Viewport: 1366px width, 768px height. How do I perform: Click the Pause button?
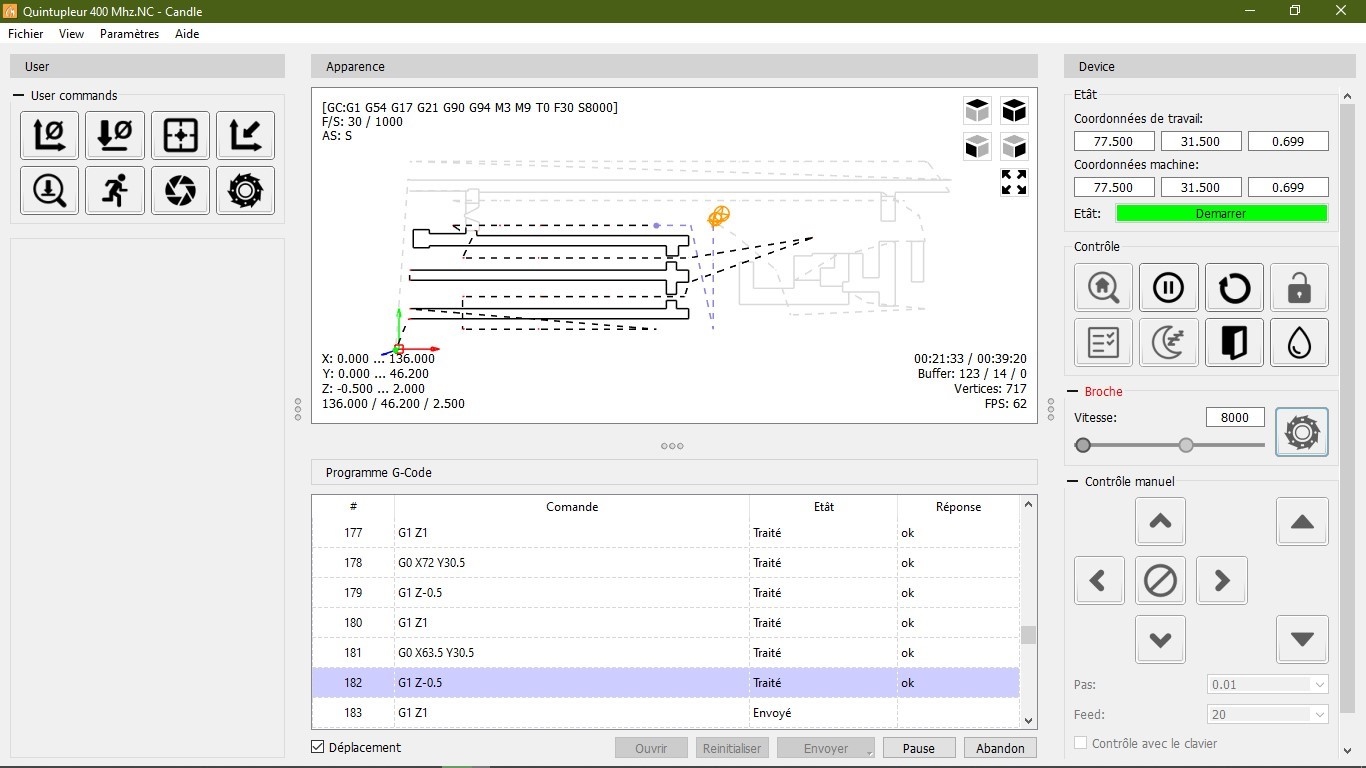pyautogui.click(x=918, y=748)
